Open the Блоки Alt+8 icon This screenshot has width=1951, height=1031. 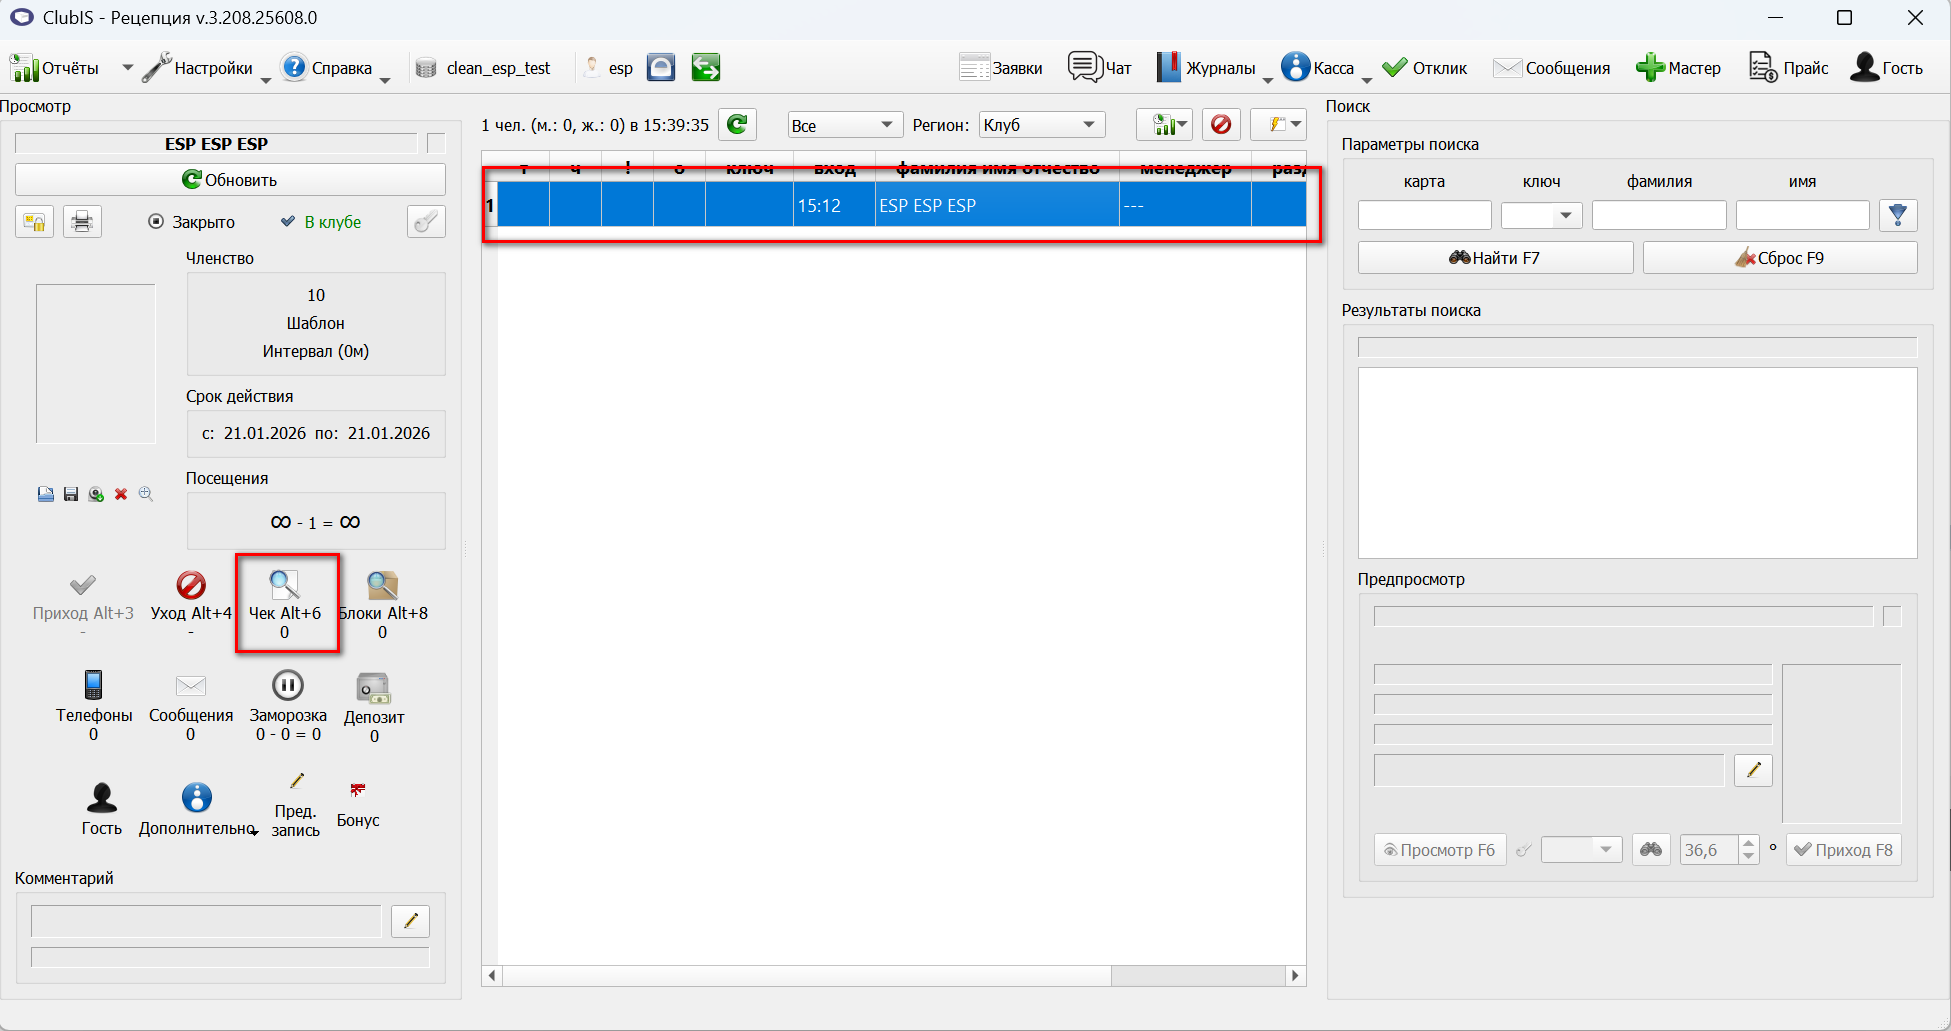pyautogui.click(x=382, y=585)
